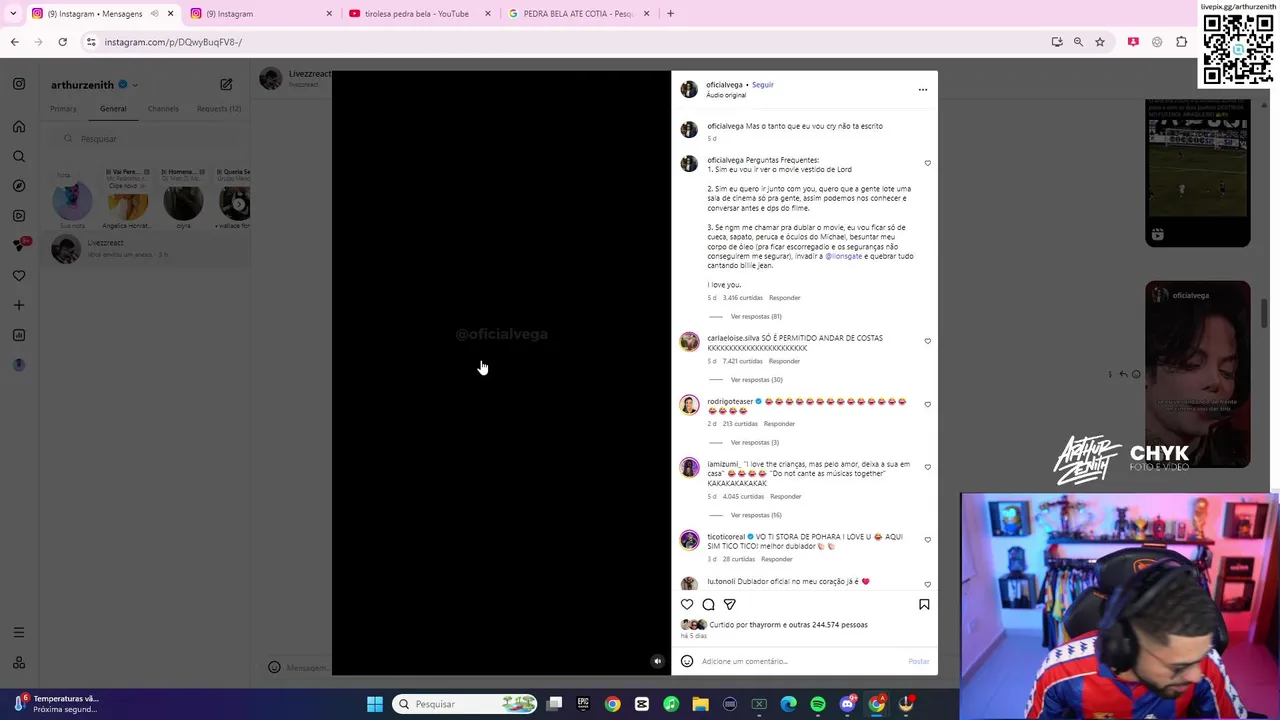Open the Reels icon in sidebar
The height and width of the screenshot is (720, 1280).
(19, 216)
